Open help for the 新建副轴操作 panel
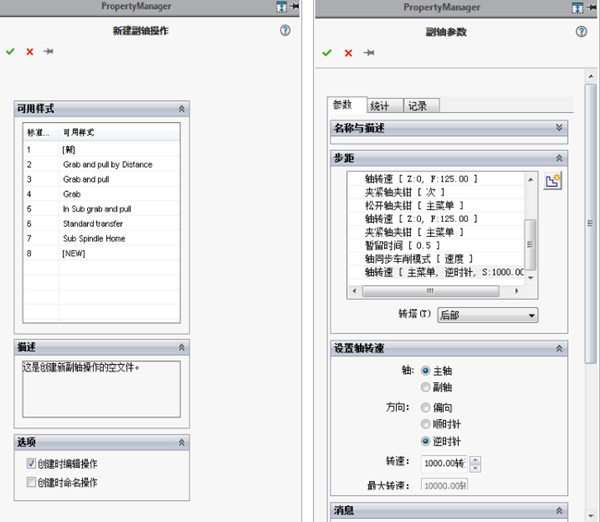 (285, 31)
